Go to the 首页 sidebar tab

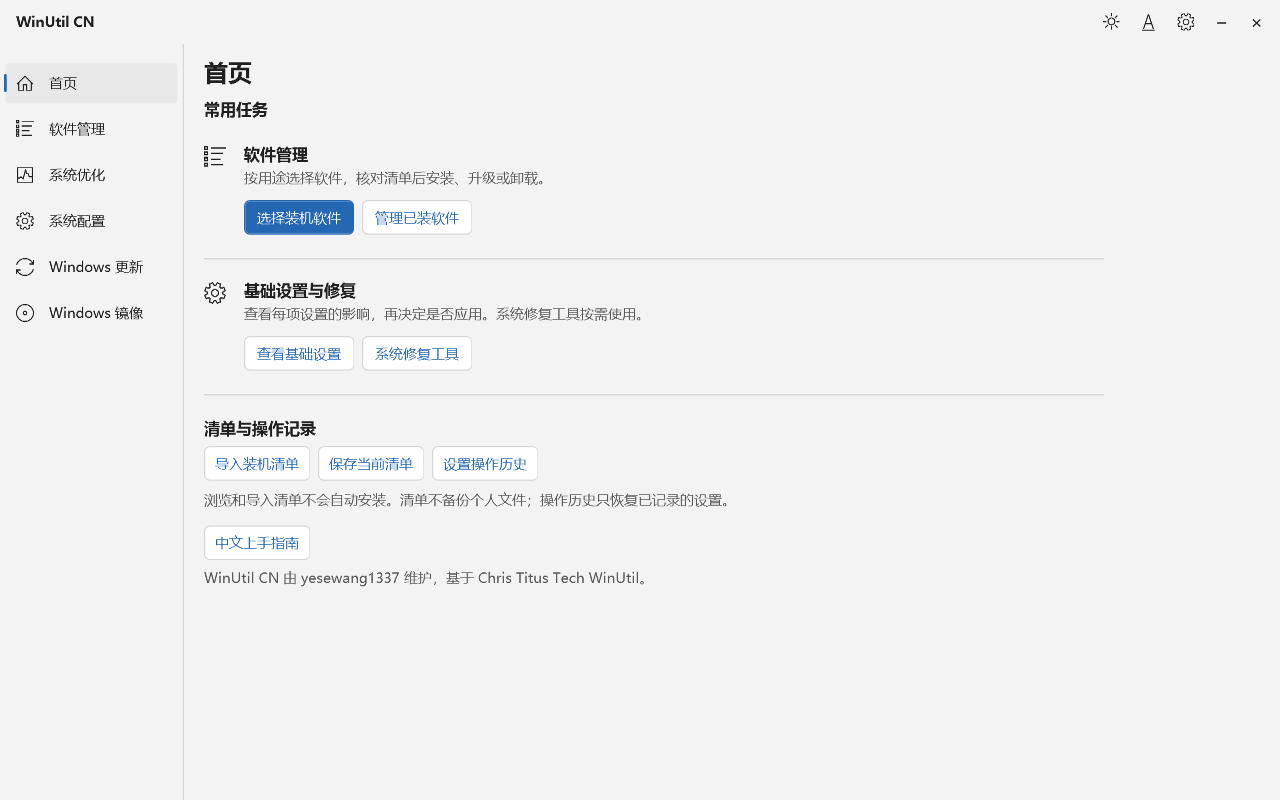91,83
